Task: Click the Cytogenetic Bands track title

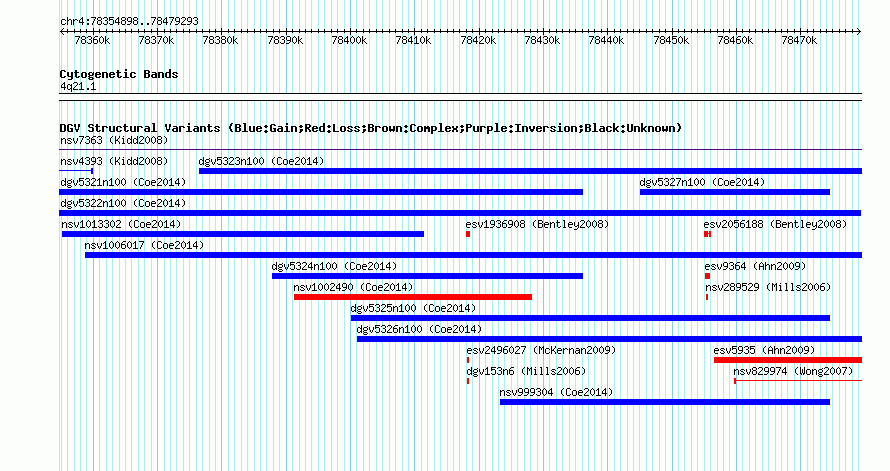Action: [x=119, y=74]
